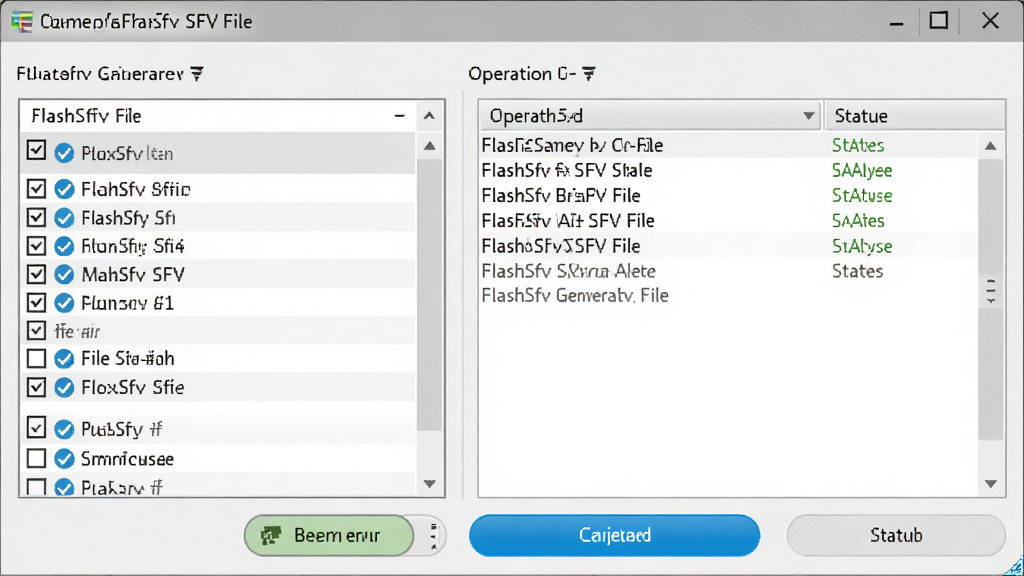Click the icon inside the green Beem button
The height and width of the screenshot is (576, 1024).
(271, 536)
